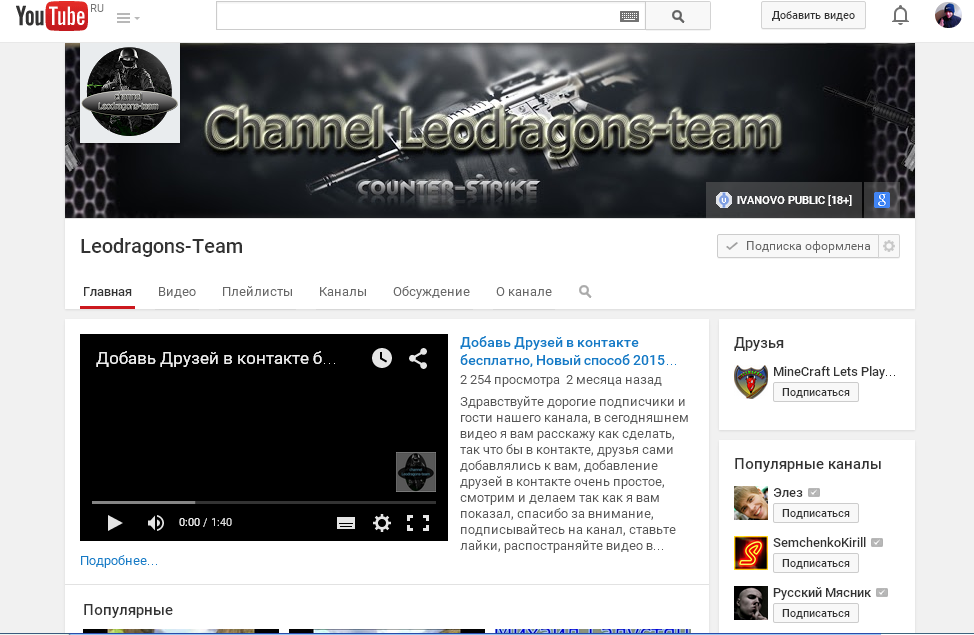Screen dimensions: 974x635
Task: Click the channel watermark in the player
Action: (416, 472)
